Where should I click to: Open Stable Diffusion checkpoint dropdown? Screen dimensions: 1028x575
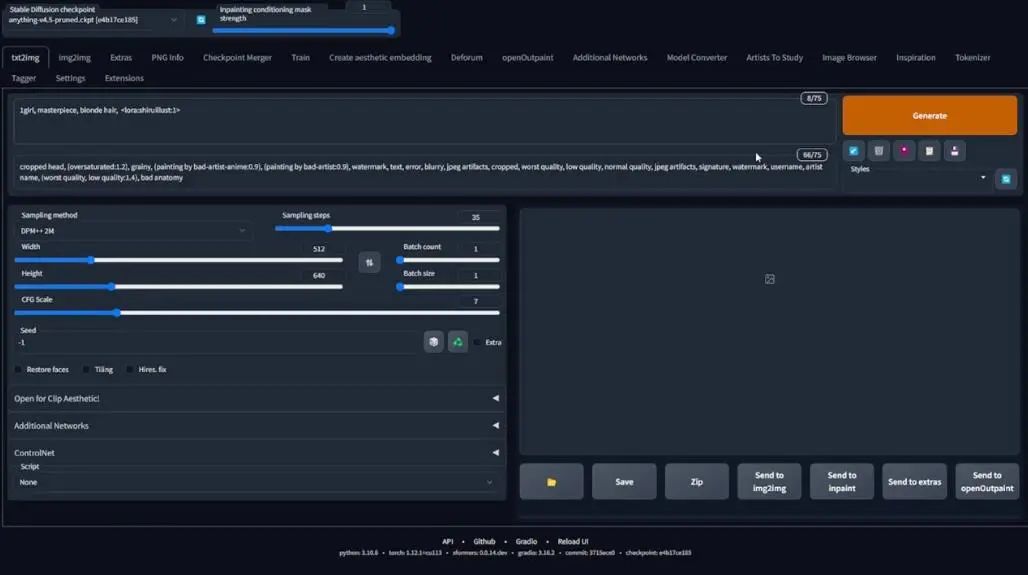coord(93,20)
